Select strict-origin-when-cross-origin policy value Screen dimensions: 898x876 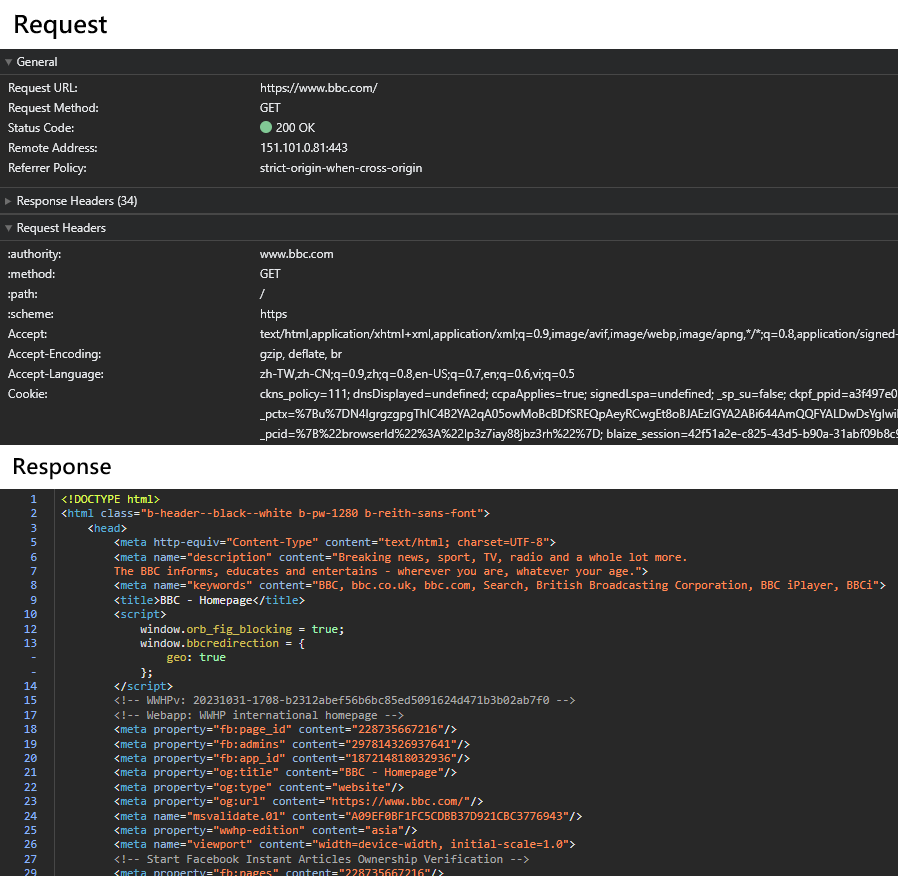click(x=341, y=168)
